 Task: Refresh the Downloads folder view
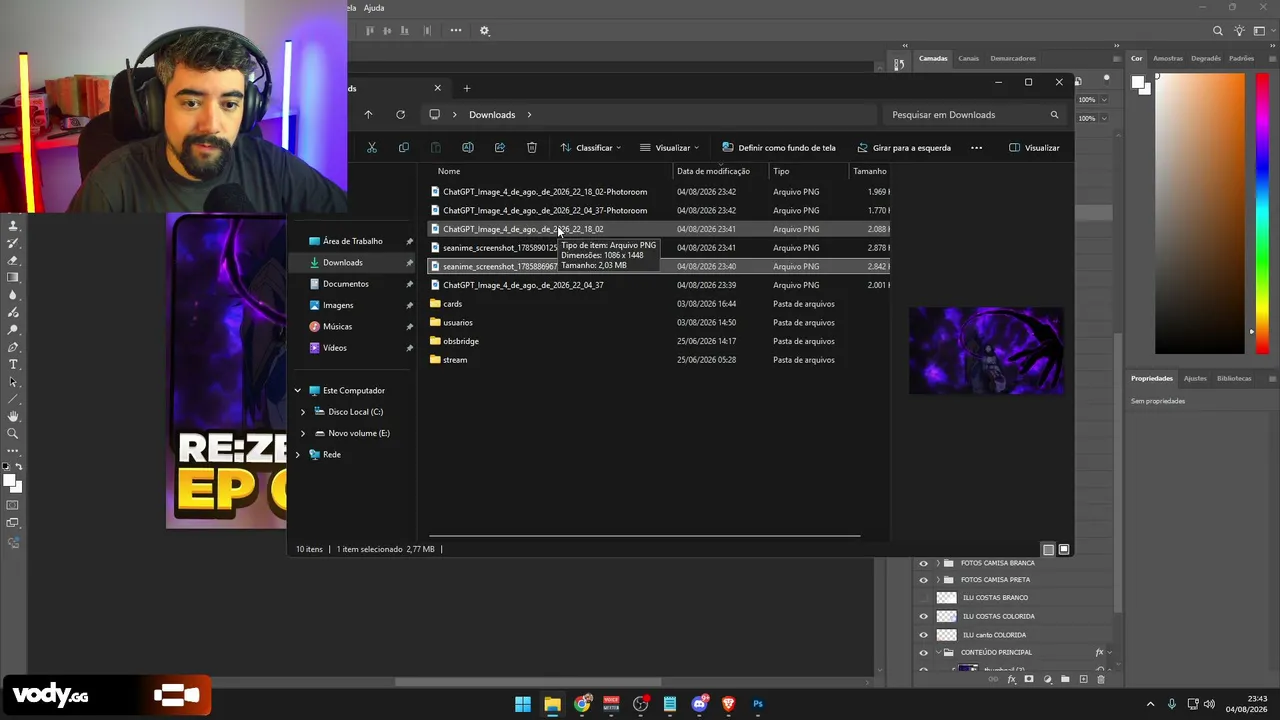(401, 115)
